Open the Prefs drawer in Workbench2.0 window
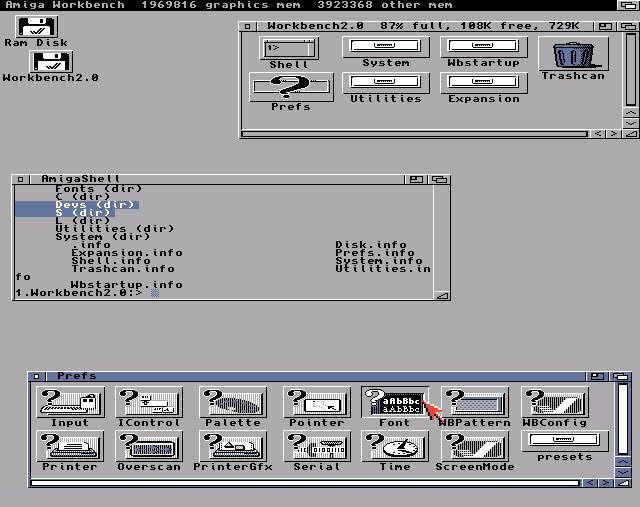 (x=291, y=87)
